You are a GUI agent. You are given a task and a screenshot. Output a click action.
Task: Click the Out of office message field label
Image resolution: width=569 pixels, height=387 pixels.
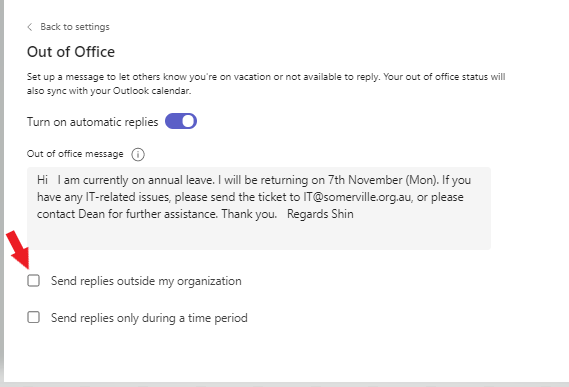[x=75, y=154]
